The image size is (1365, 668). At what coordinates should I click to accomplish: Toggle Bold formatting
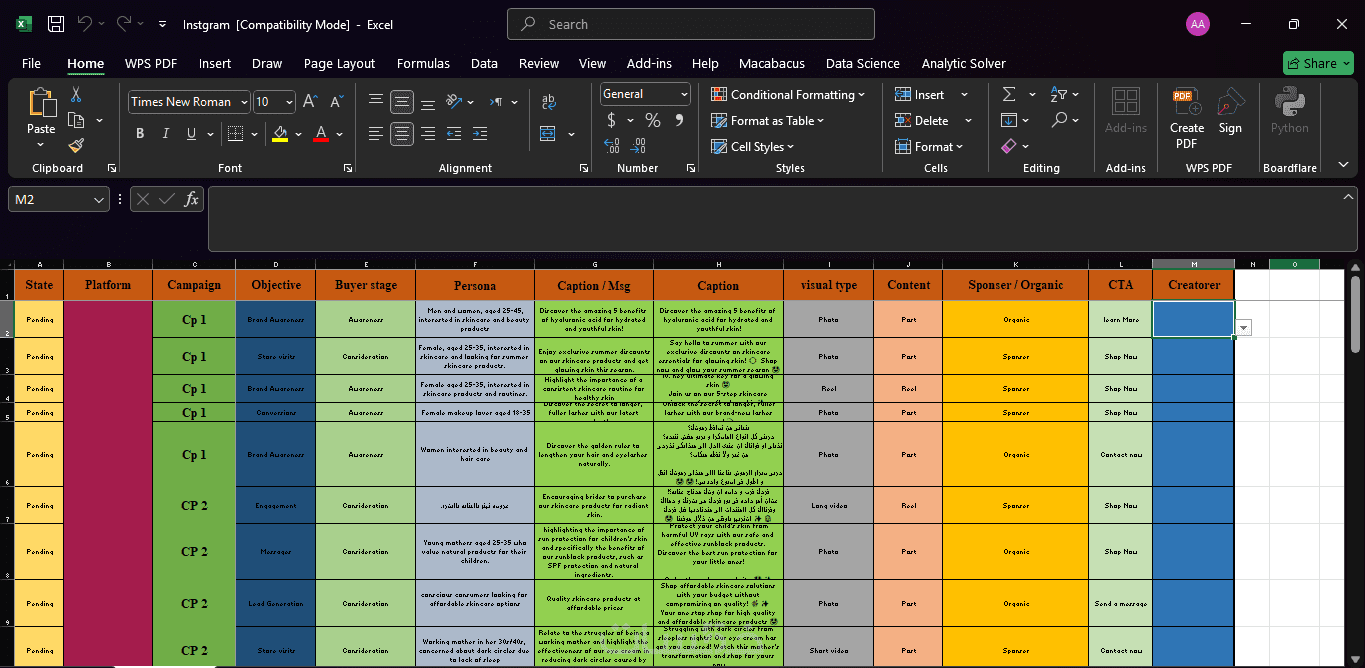[x=139, y=134]
